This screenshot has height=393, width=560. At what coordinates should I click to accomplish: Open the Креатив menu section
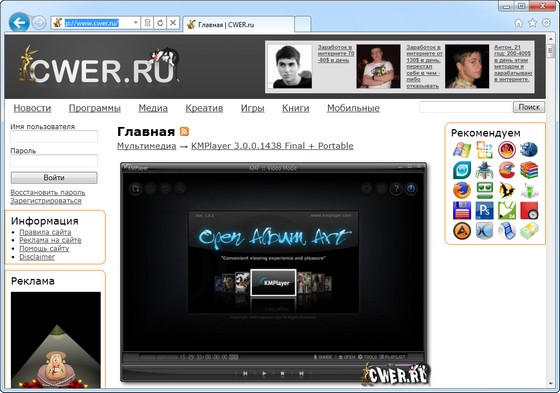[204, 108]
